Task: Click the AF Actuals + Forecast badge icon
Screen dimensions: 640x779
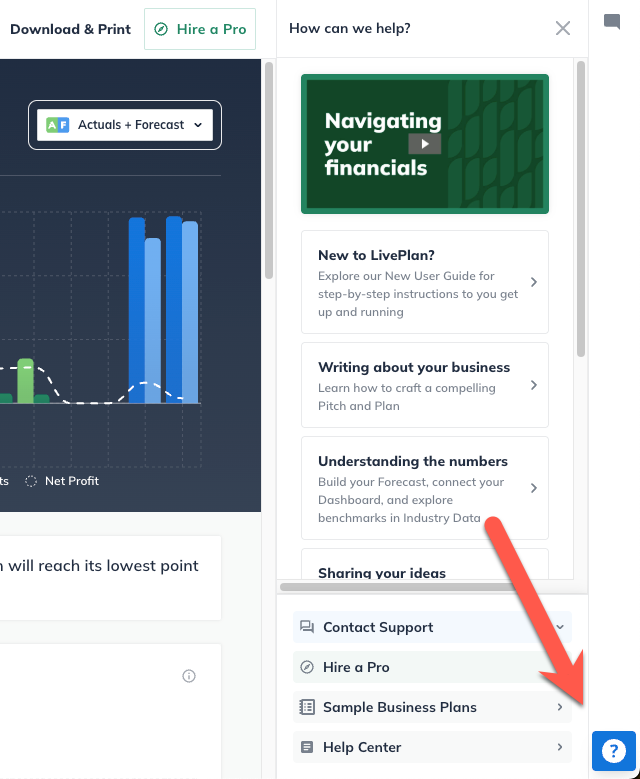Action: (x=58, y=125)
